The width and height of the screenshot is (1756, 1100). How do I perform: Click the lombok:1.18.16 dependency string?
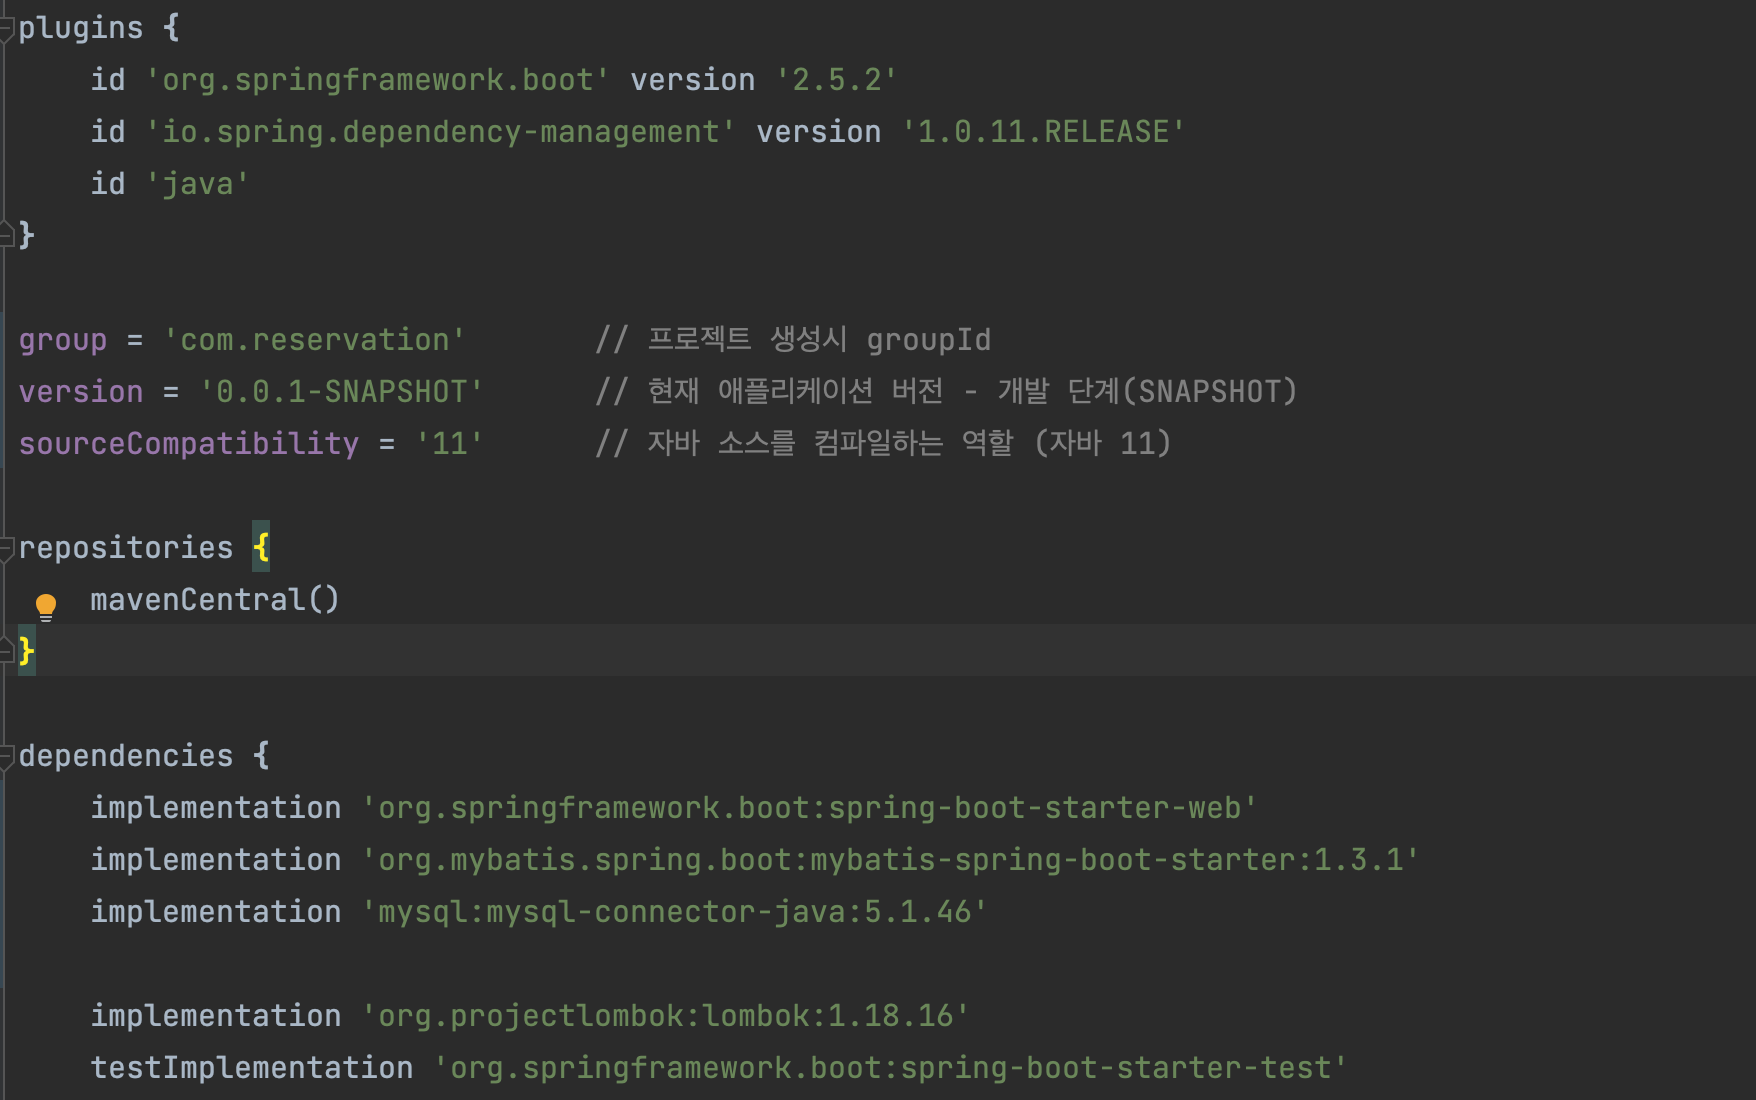(666, 1016)
